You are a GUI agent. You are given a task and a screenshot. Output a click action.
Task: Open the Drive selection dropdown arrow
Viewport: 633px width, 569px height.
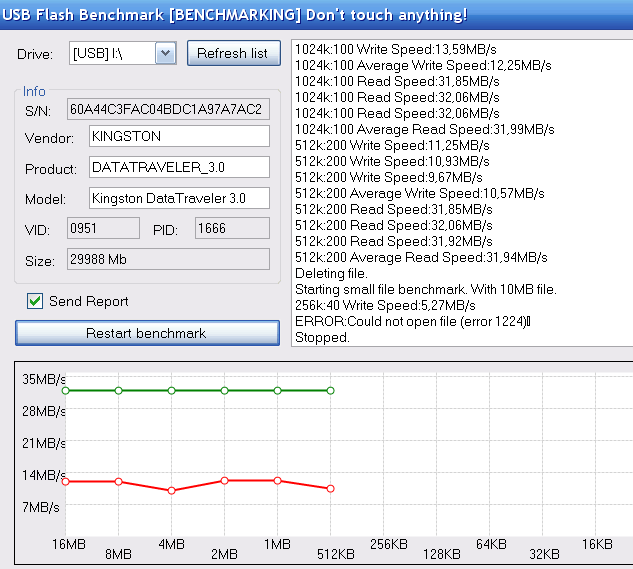point(166,53)
